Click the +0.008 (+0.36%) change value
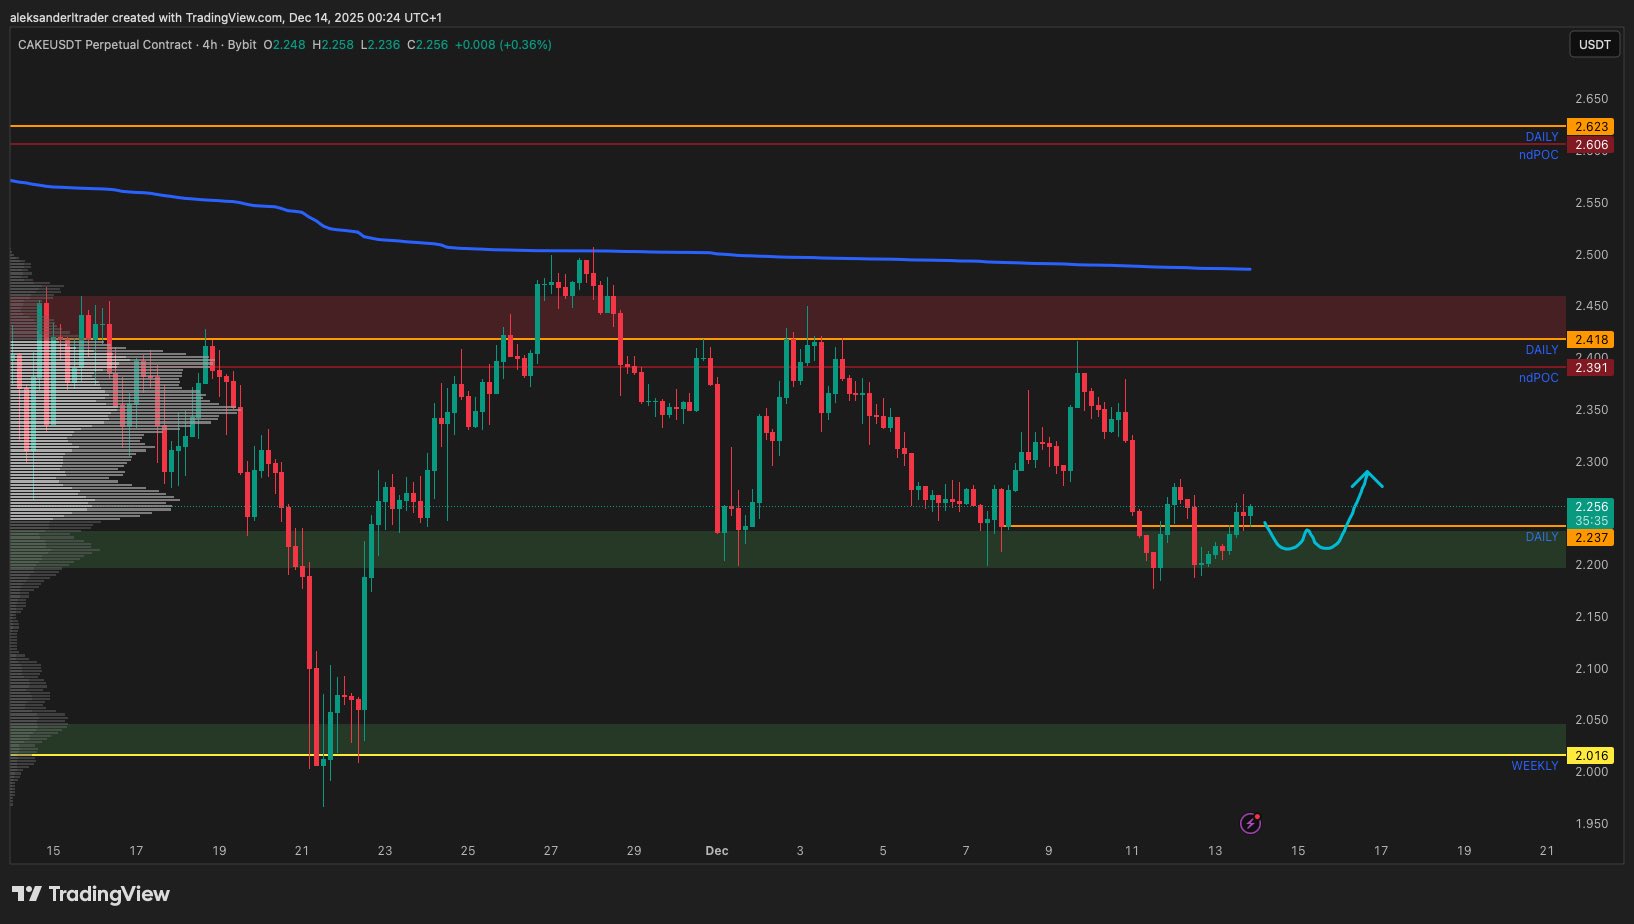Screen dimensions: 1634x924 point(503,45)
